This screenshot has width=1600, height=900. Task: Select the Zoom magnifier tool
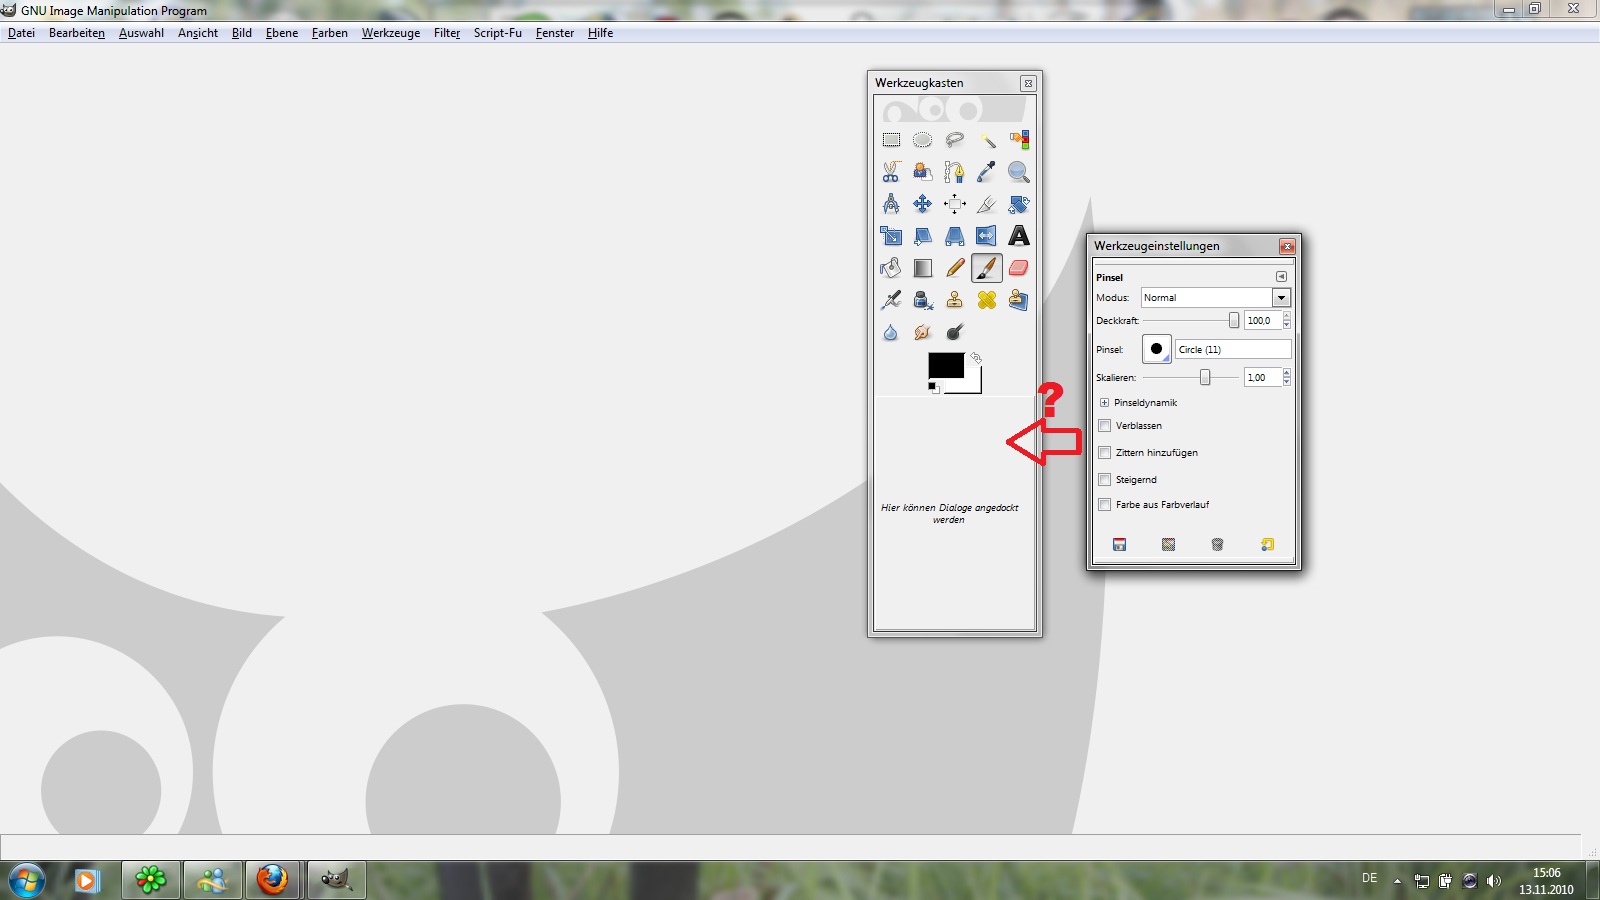coord(1018,172)
